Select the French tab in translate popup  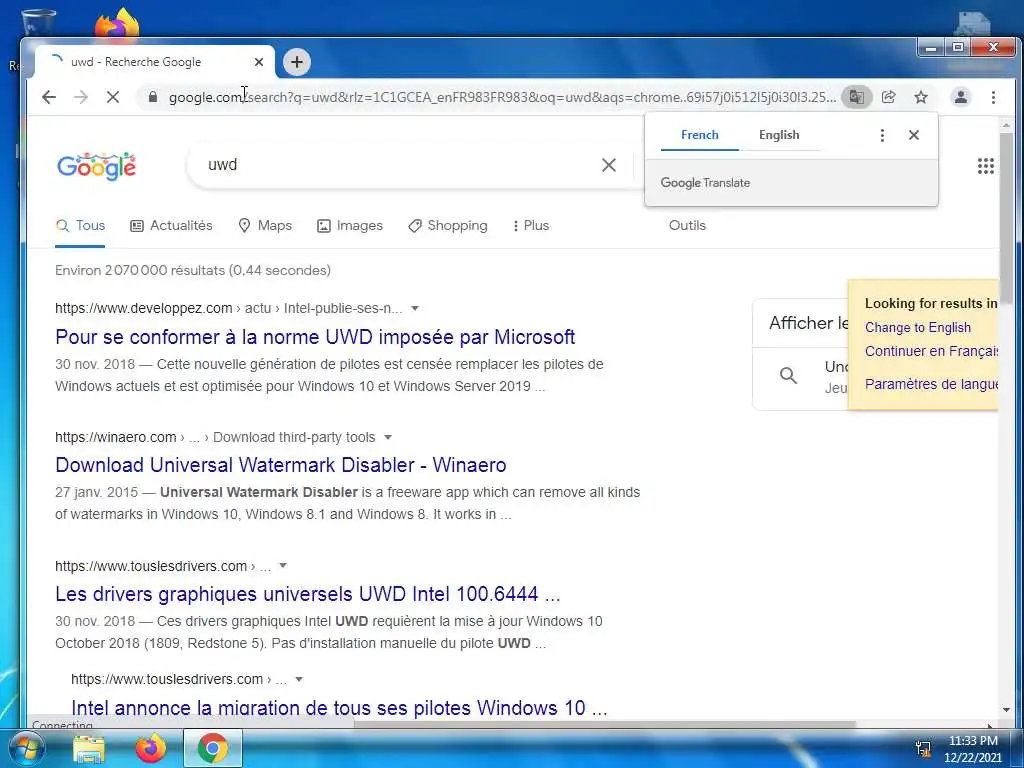click(x=699, y=135)
